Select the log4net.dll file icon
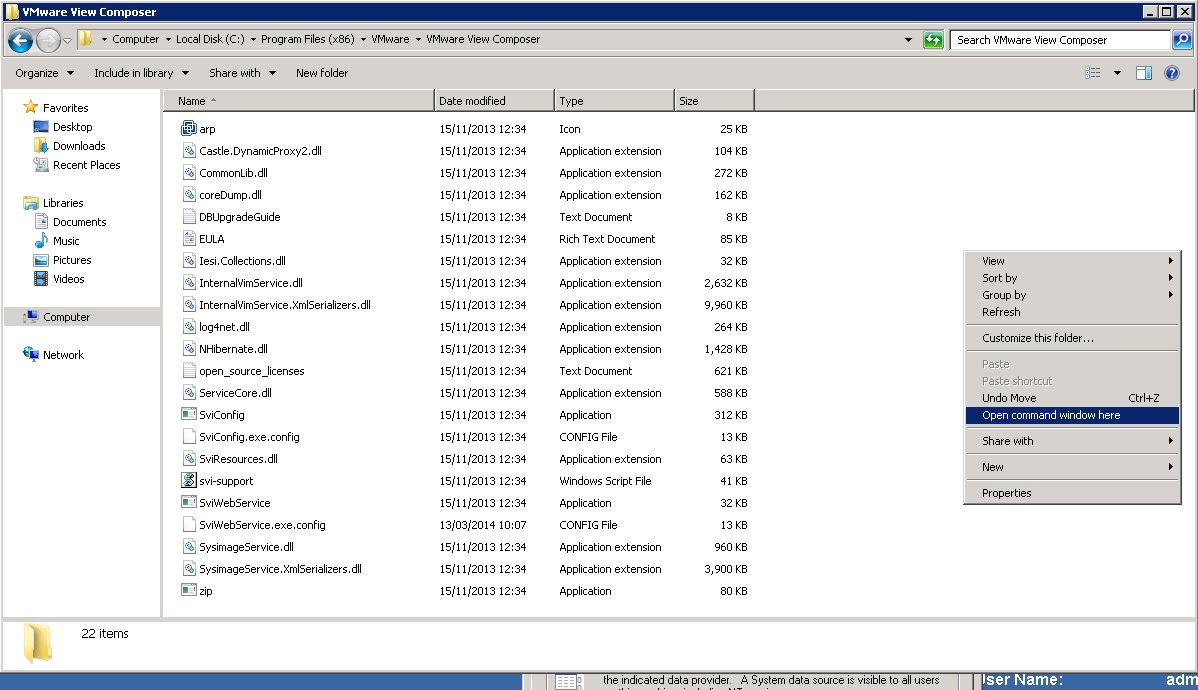This screenshot has width=1198, height=690. pyautogui.click(x=189, y=326)
